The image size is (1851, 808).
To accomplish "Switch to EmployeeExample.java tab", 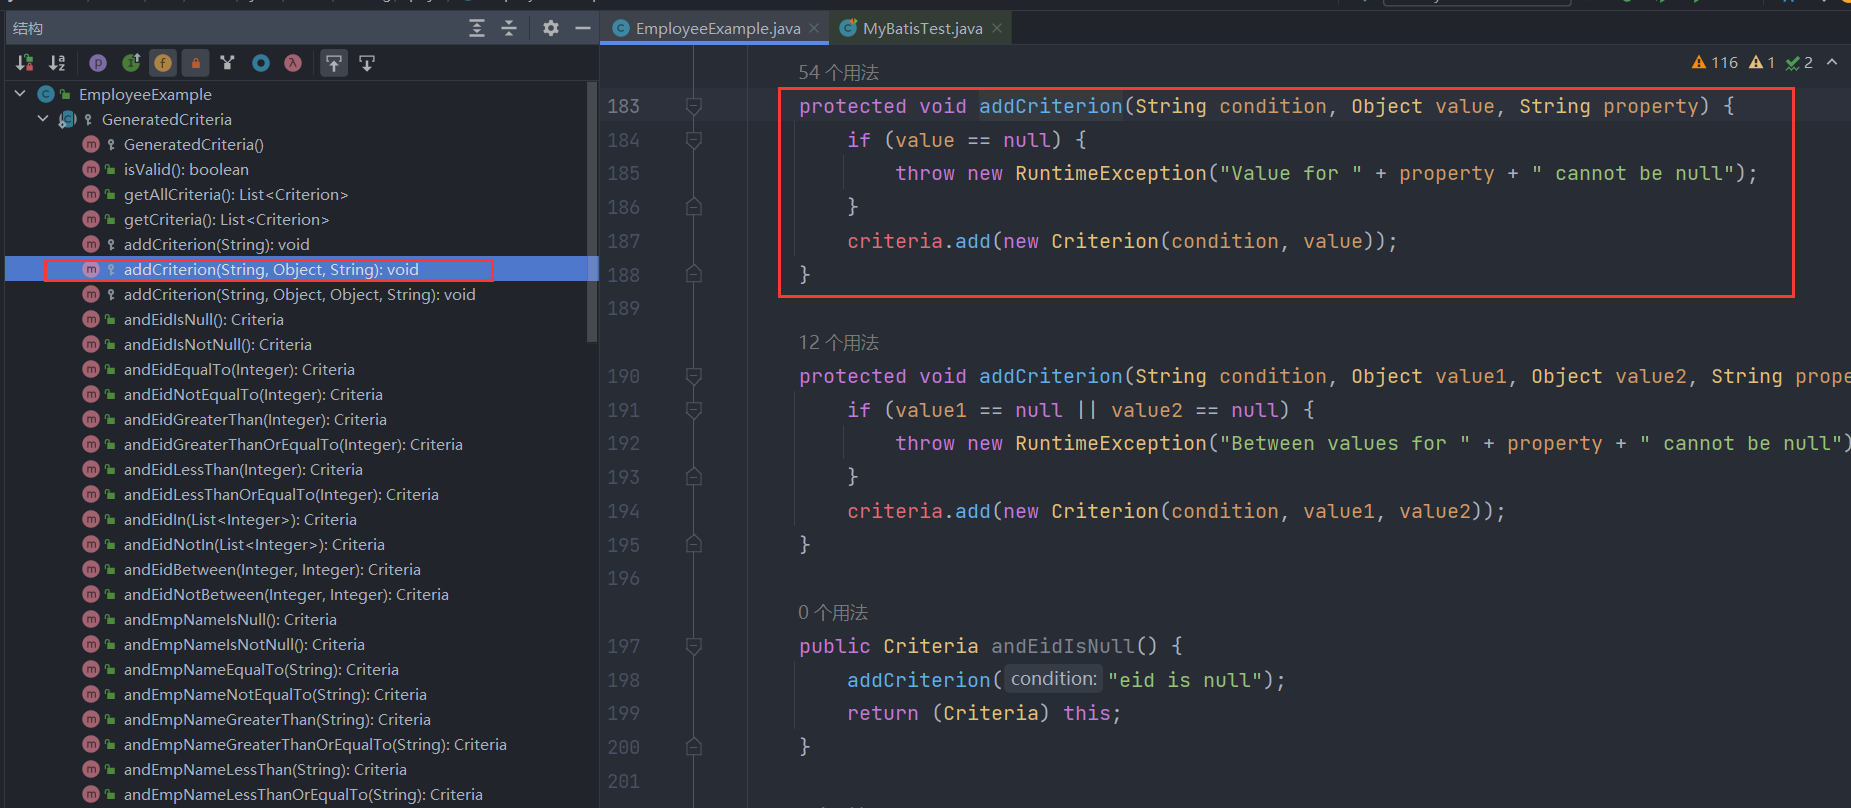I will [x=717, y=28].
